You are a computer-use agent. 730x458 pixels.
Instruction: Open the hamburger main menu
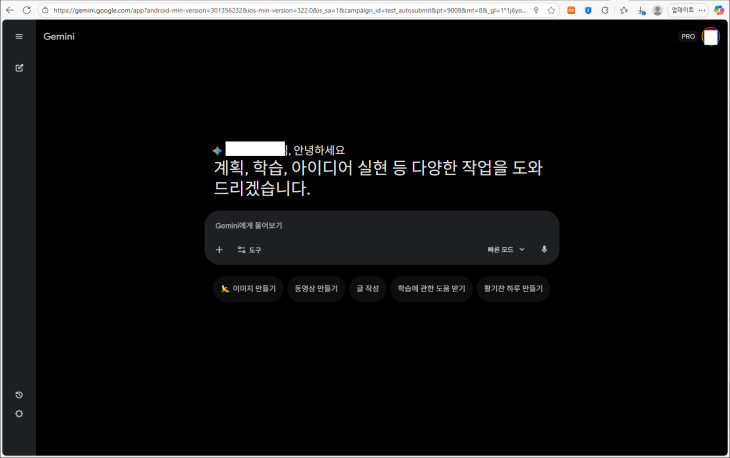point(19,36)
